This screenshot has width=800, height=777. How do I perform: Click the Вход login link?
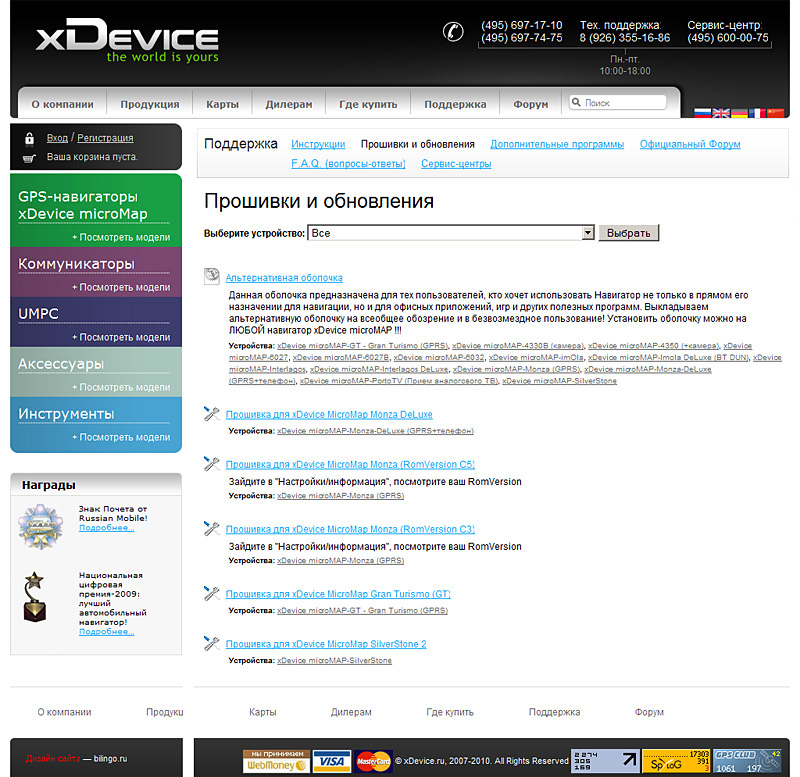point(57,138)
